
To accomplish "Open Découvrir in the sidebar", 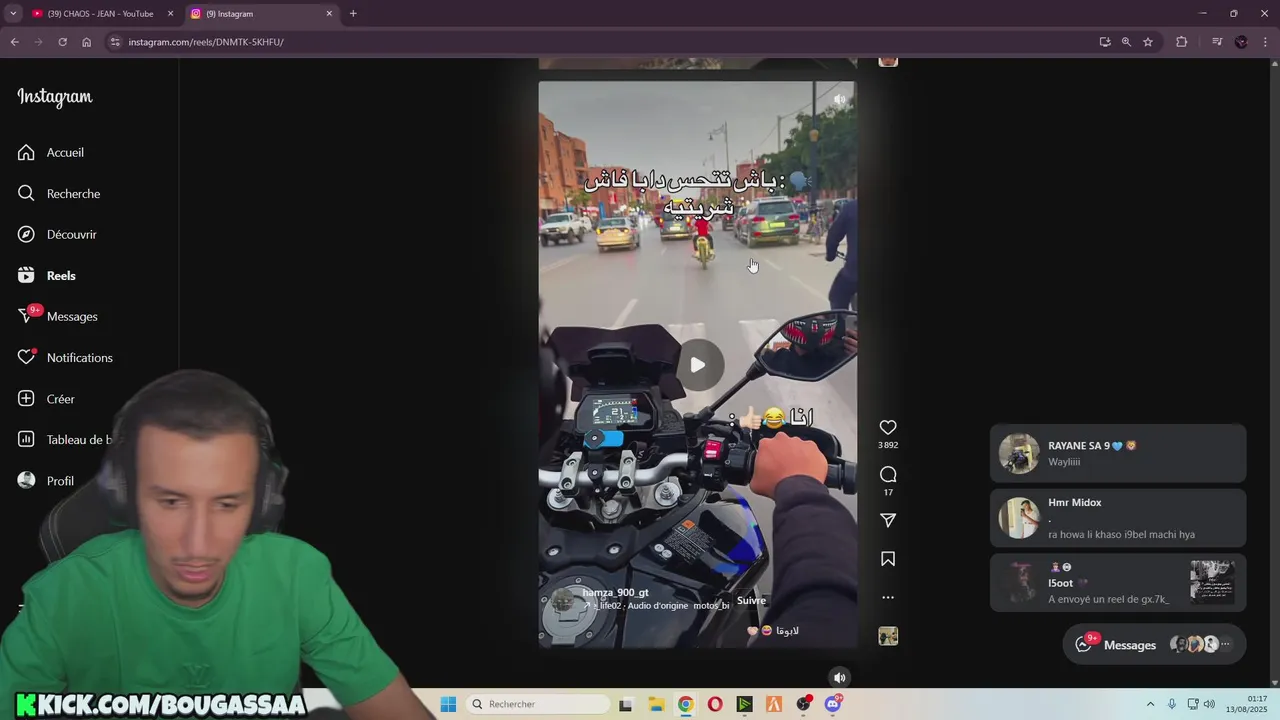I will point(71,234).
